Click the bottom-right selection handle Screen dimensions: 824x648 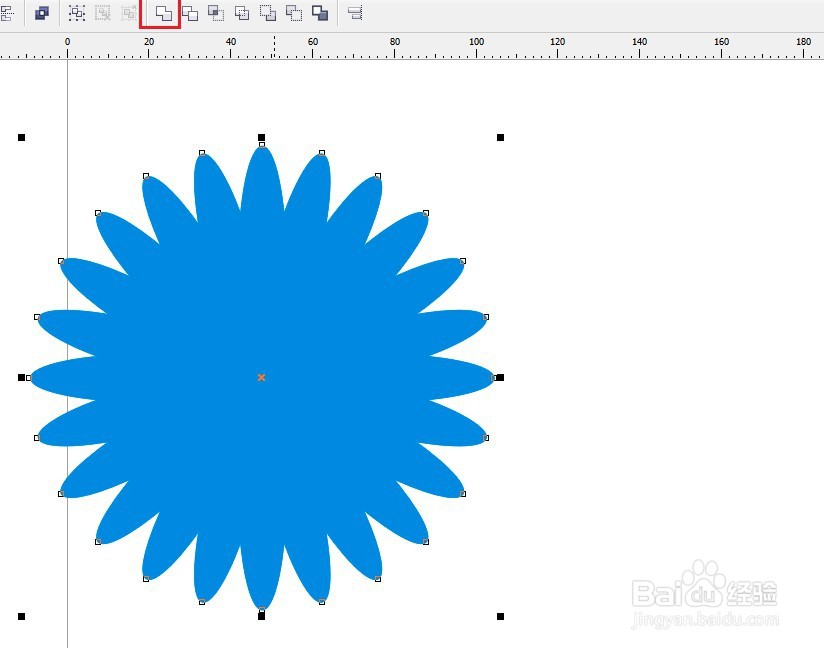coord(500,616)
